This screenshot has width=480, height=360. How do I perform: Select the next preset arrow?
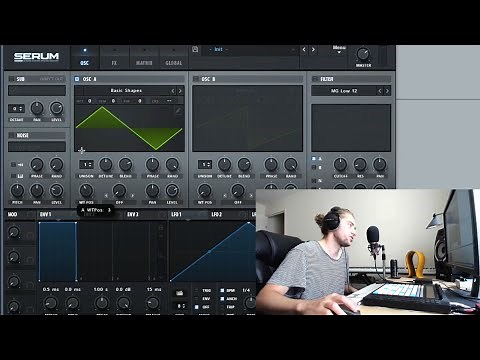tap(313, 50)
